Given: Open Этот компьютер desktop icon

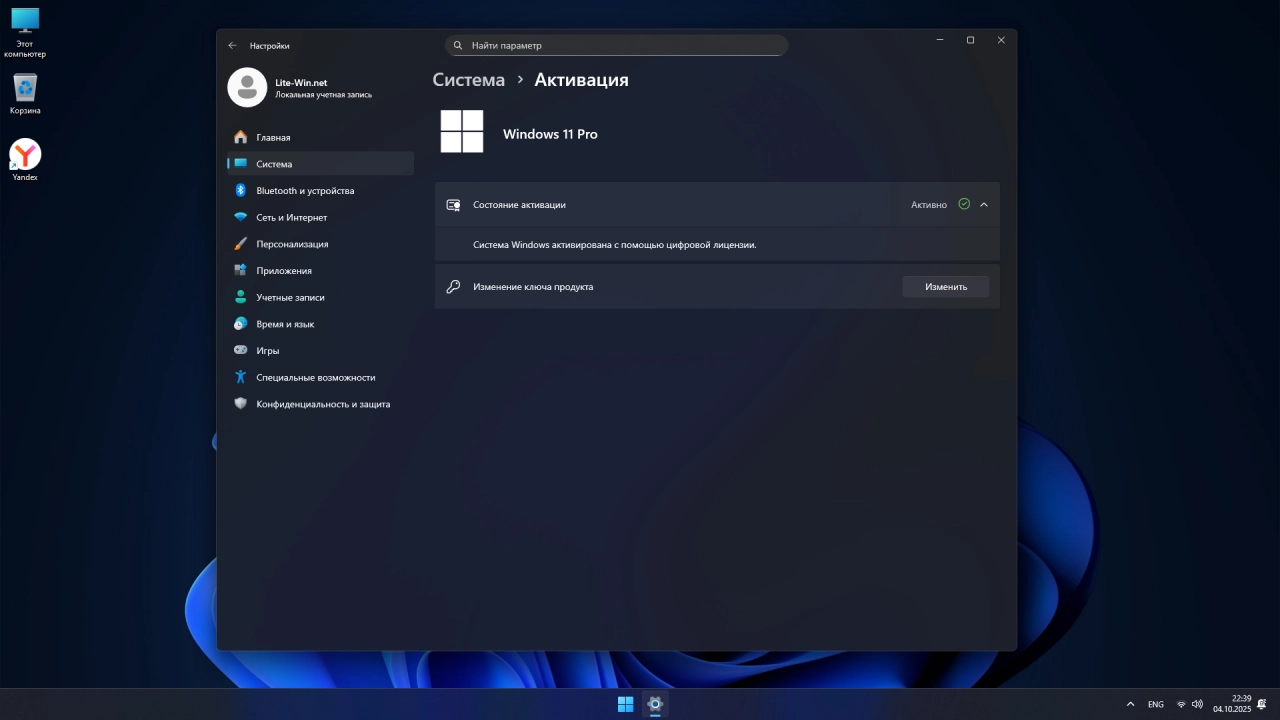Looking at the screenshot, I should click(25, 33).
